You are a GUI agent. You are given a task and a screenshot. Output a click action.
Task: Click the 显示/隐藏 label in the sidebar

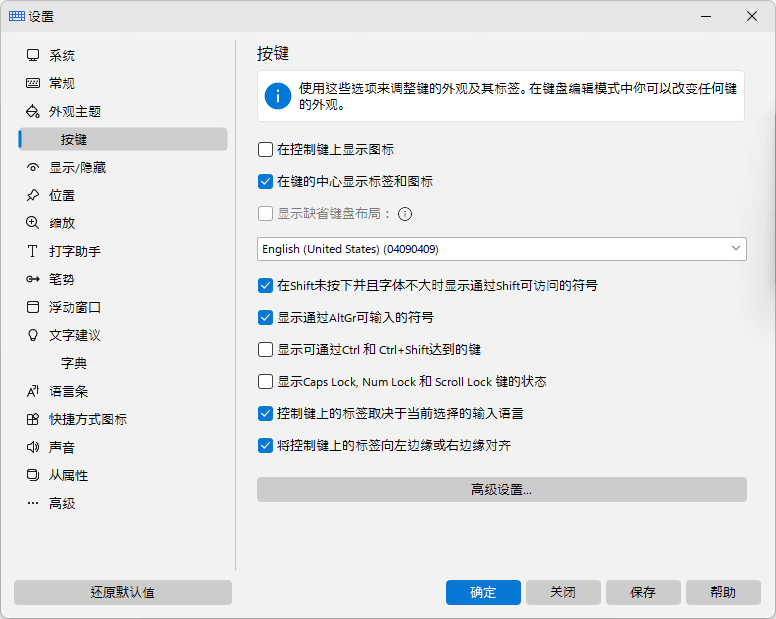pos(77,168)
